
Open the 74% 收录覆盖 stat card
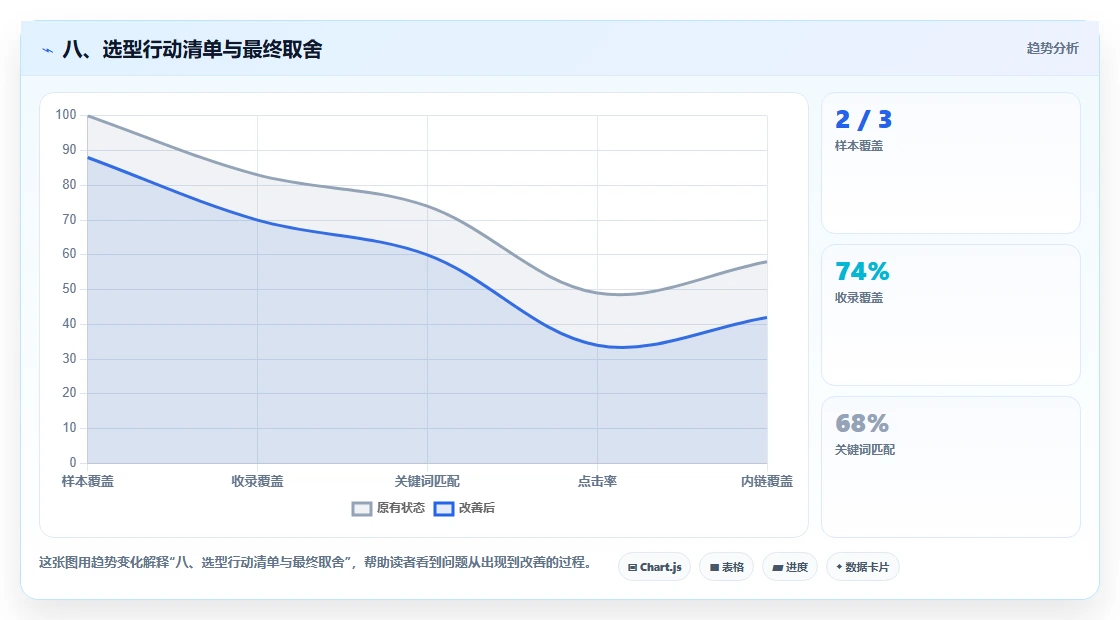click(x=951, y=315)
